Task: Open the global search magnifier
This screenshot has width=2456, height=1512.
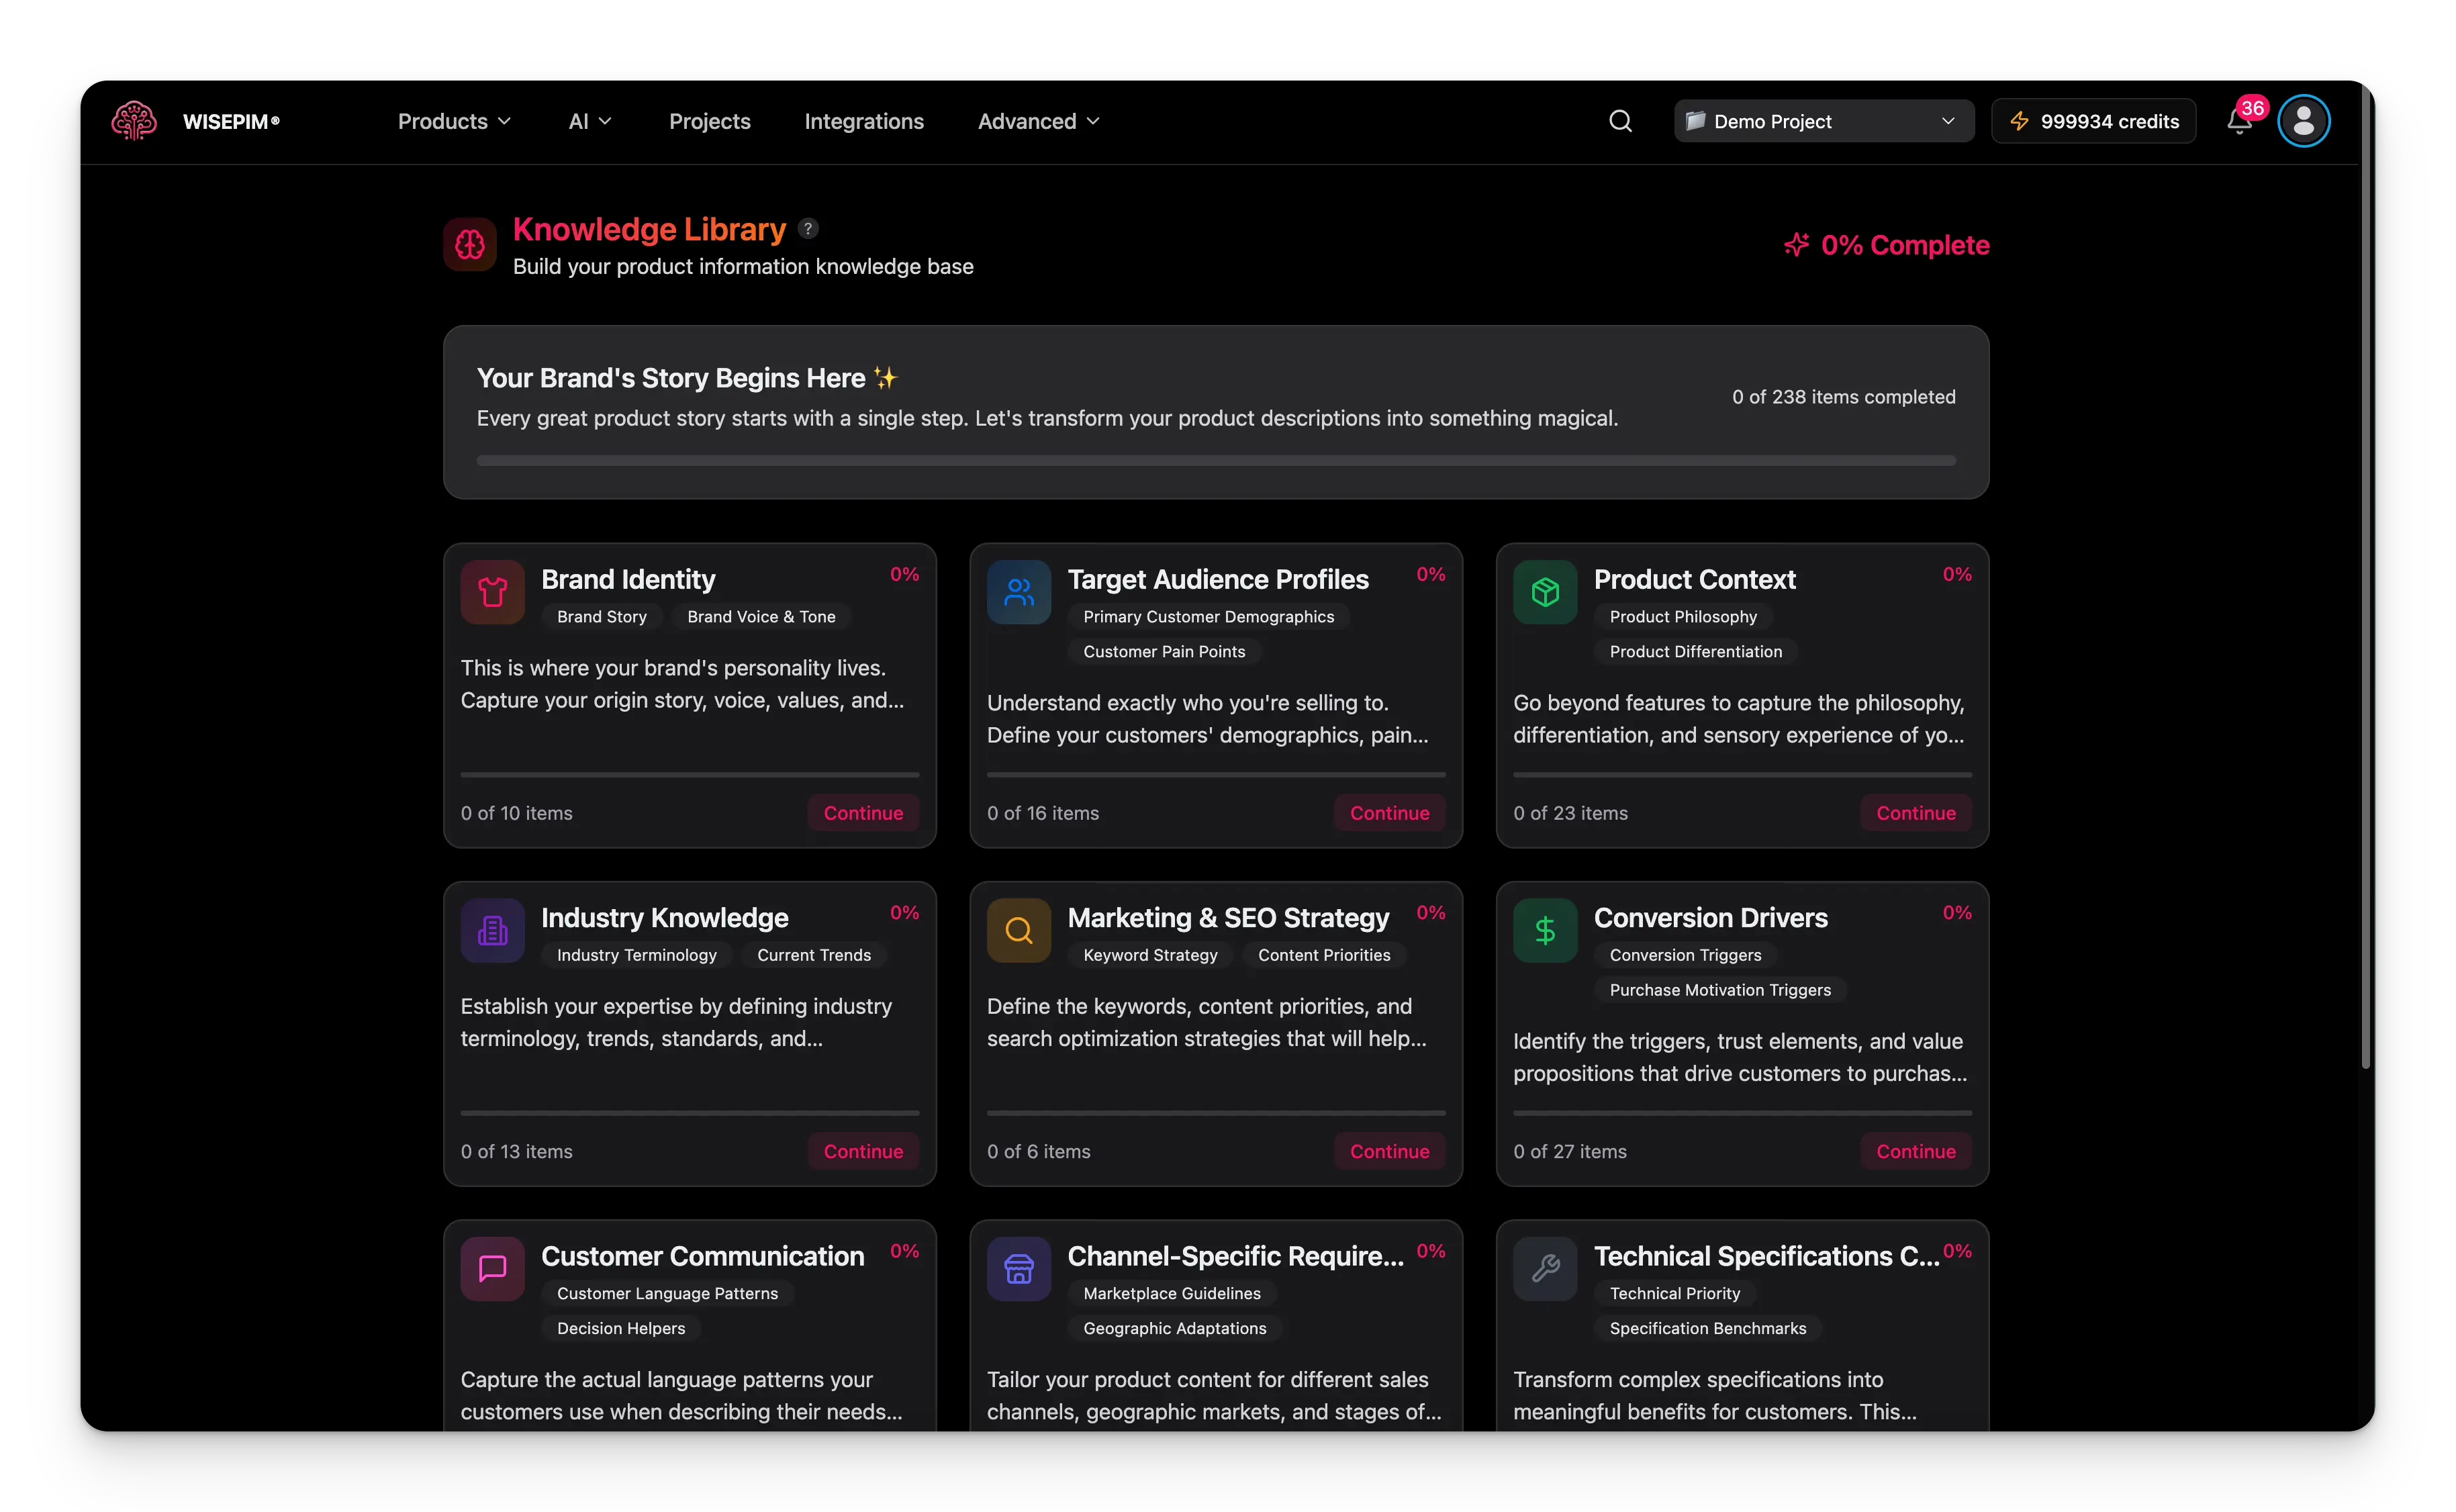Action: click(x=1621, y=120)
